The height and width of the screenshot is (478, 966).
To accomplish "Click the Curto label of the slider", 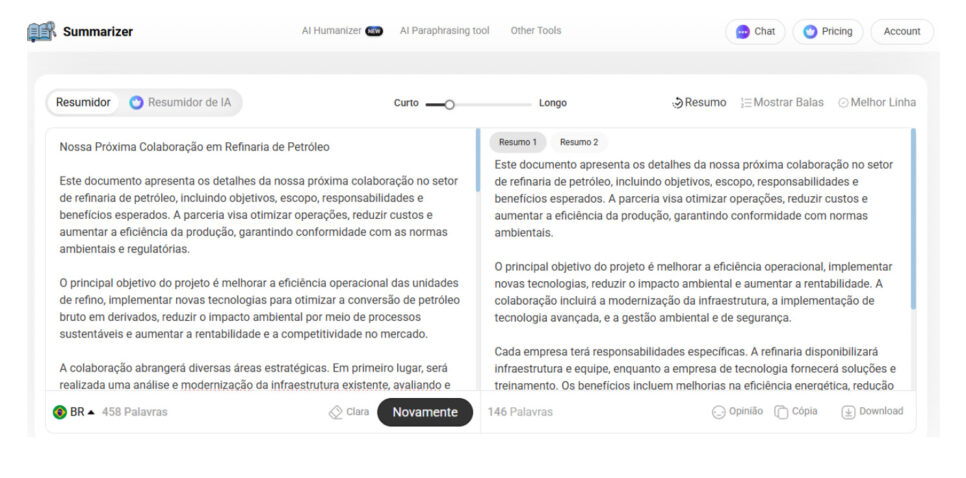I will pyautogui.click(x=406, y=103).
